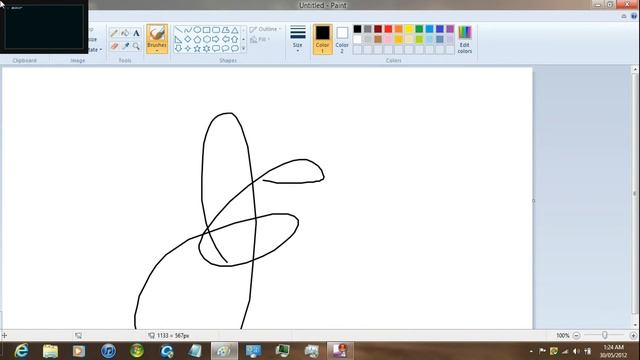Image resolution: width=640 pixels, height=360 pixels.
Task: Choose the Hexagon shape
Action: coord(207,40)
